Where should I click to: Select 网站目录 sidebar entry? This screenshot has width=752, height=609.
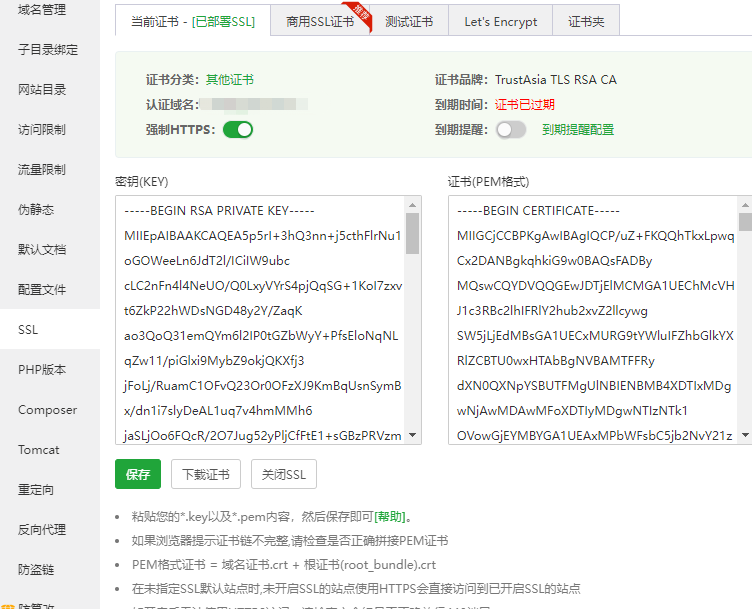coord(42,90)
